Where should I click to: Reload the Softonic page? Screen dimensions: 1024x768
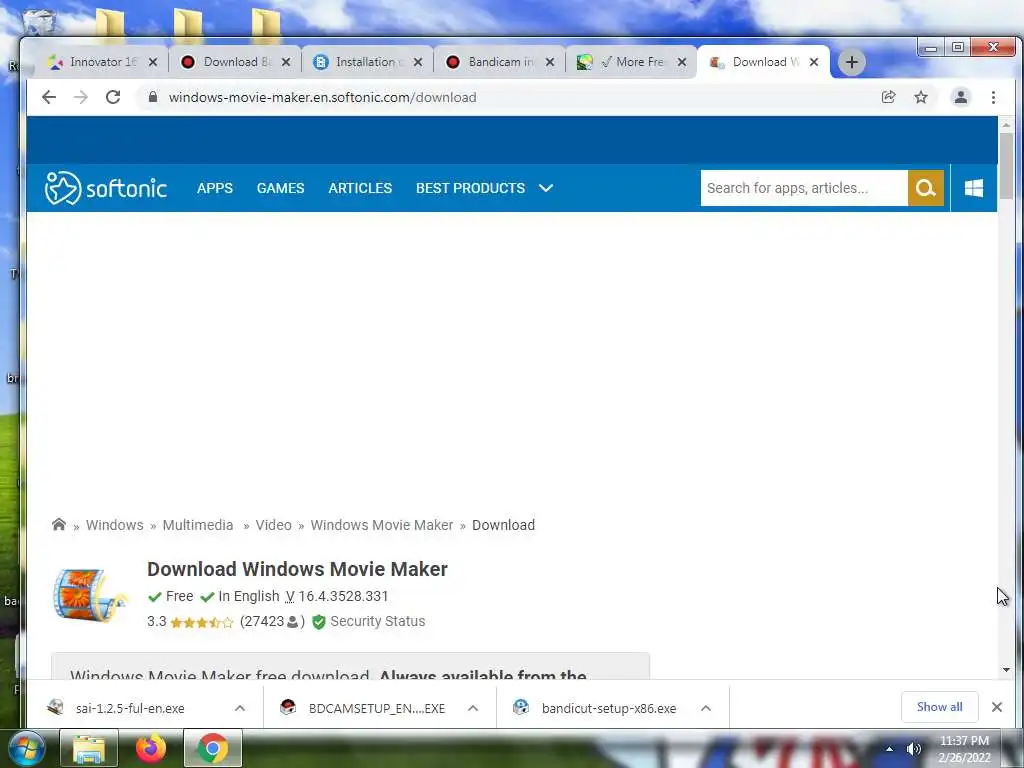(113, 97)
